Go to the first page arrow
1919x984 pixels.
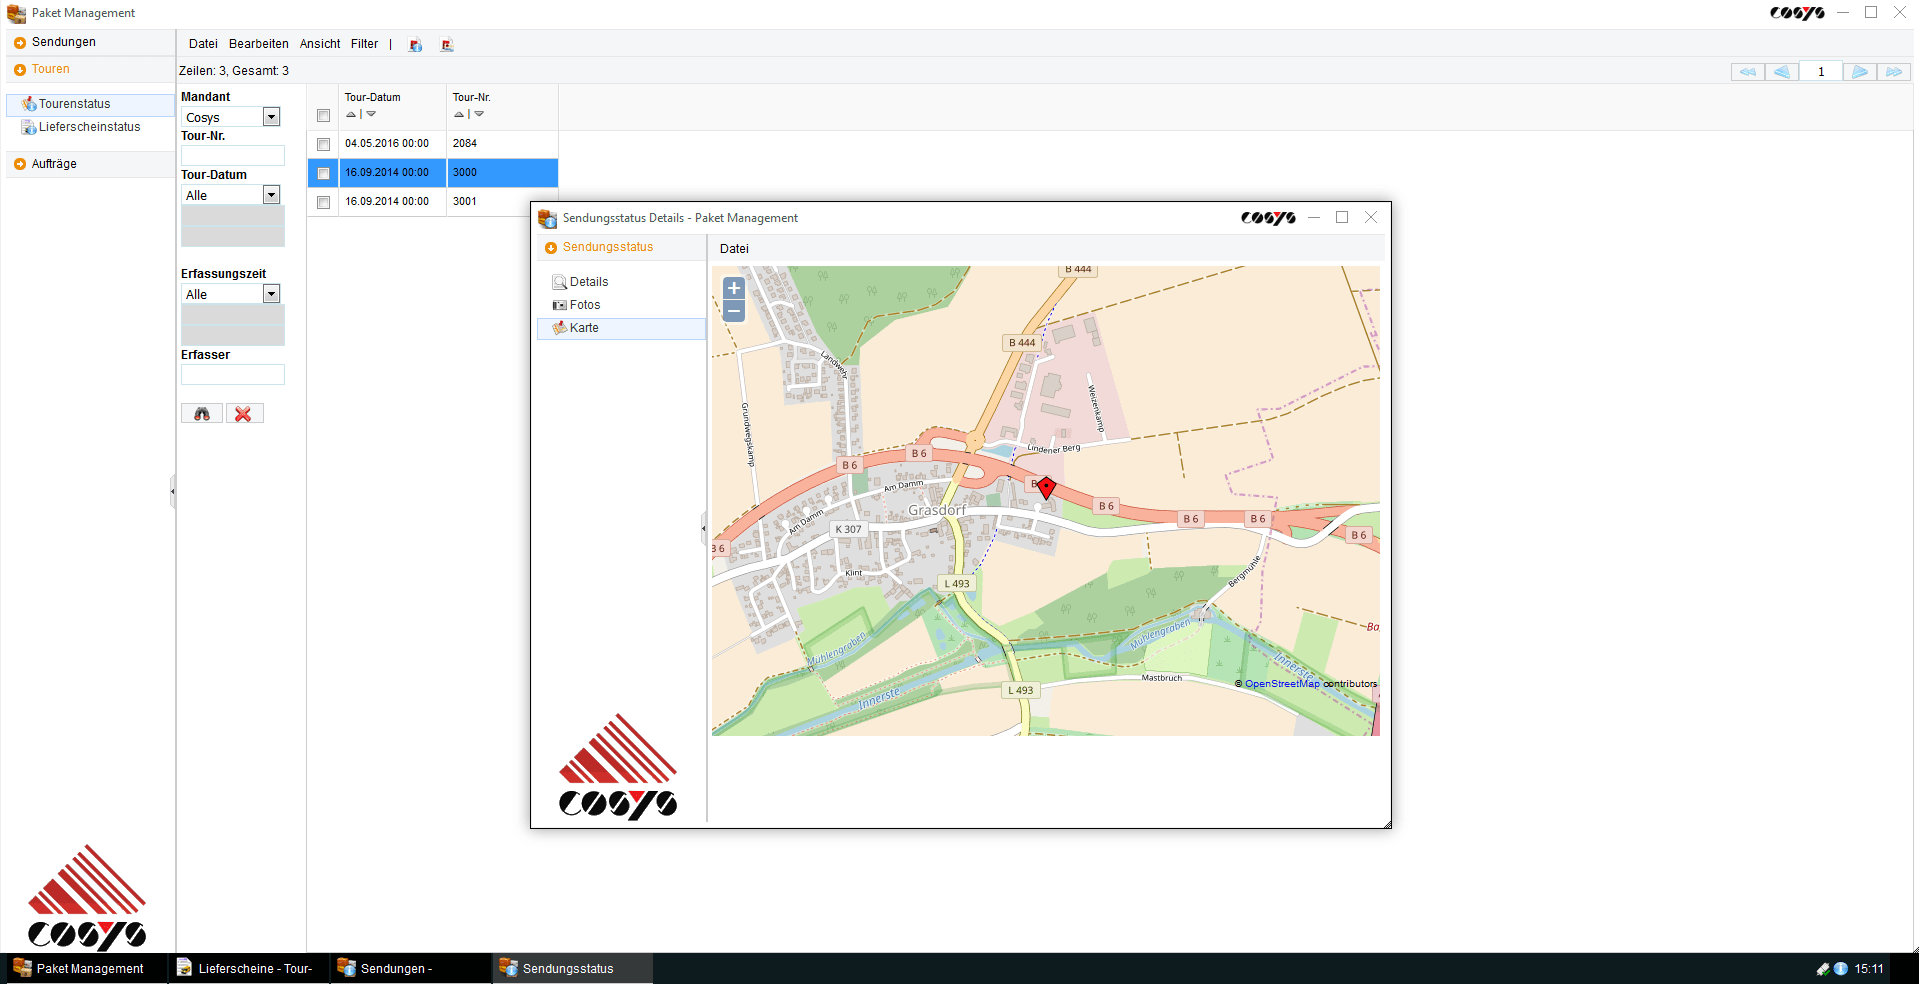point(1748,72)
